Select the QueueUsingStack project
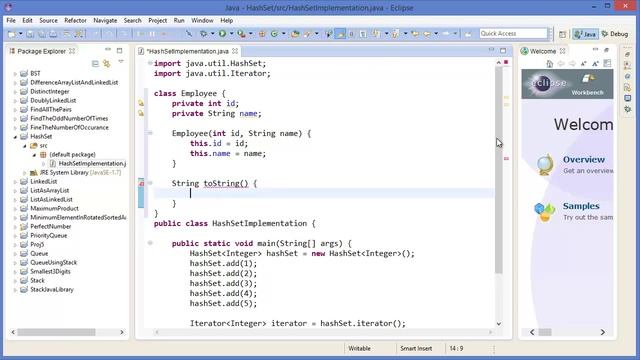The image size is (640, 360). [x=53, y=262]
